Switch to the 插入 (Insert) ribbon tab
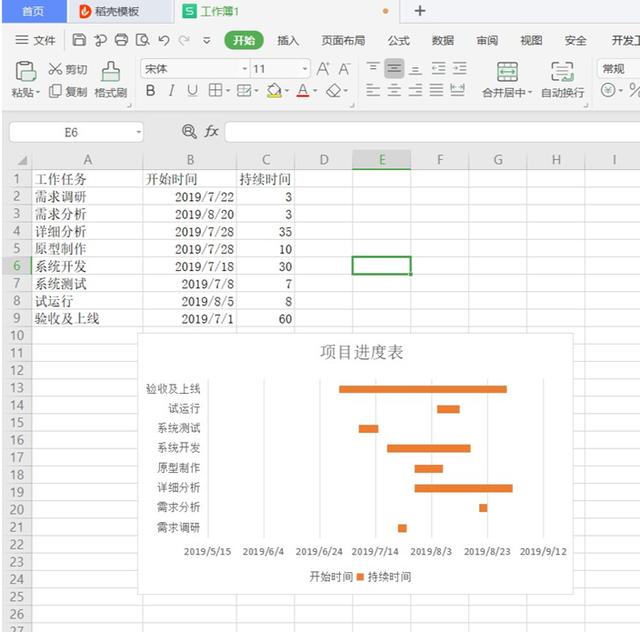 [x=288, y=40]
